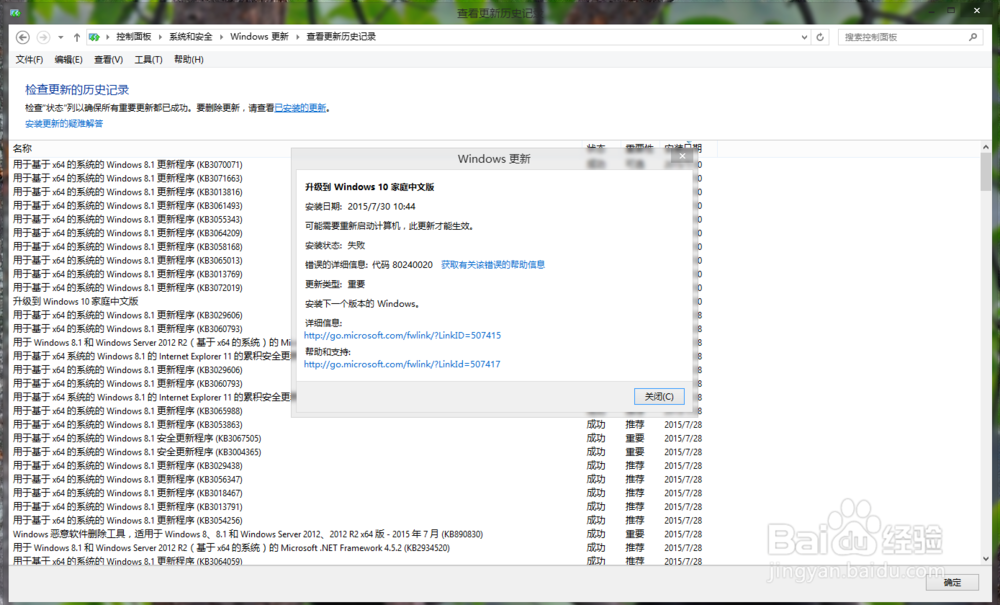Open the 查看(V) menu
Viewport: 1000px width, 605px height.
[108, 59]
